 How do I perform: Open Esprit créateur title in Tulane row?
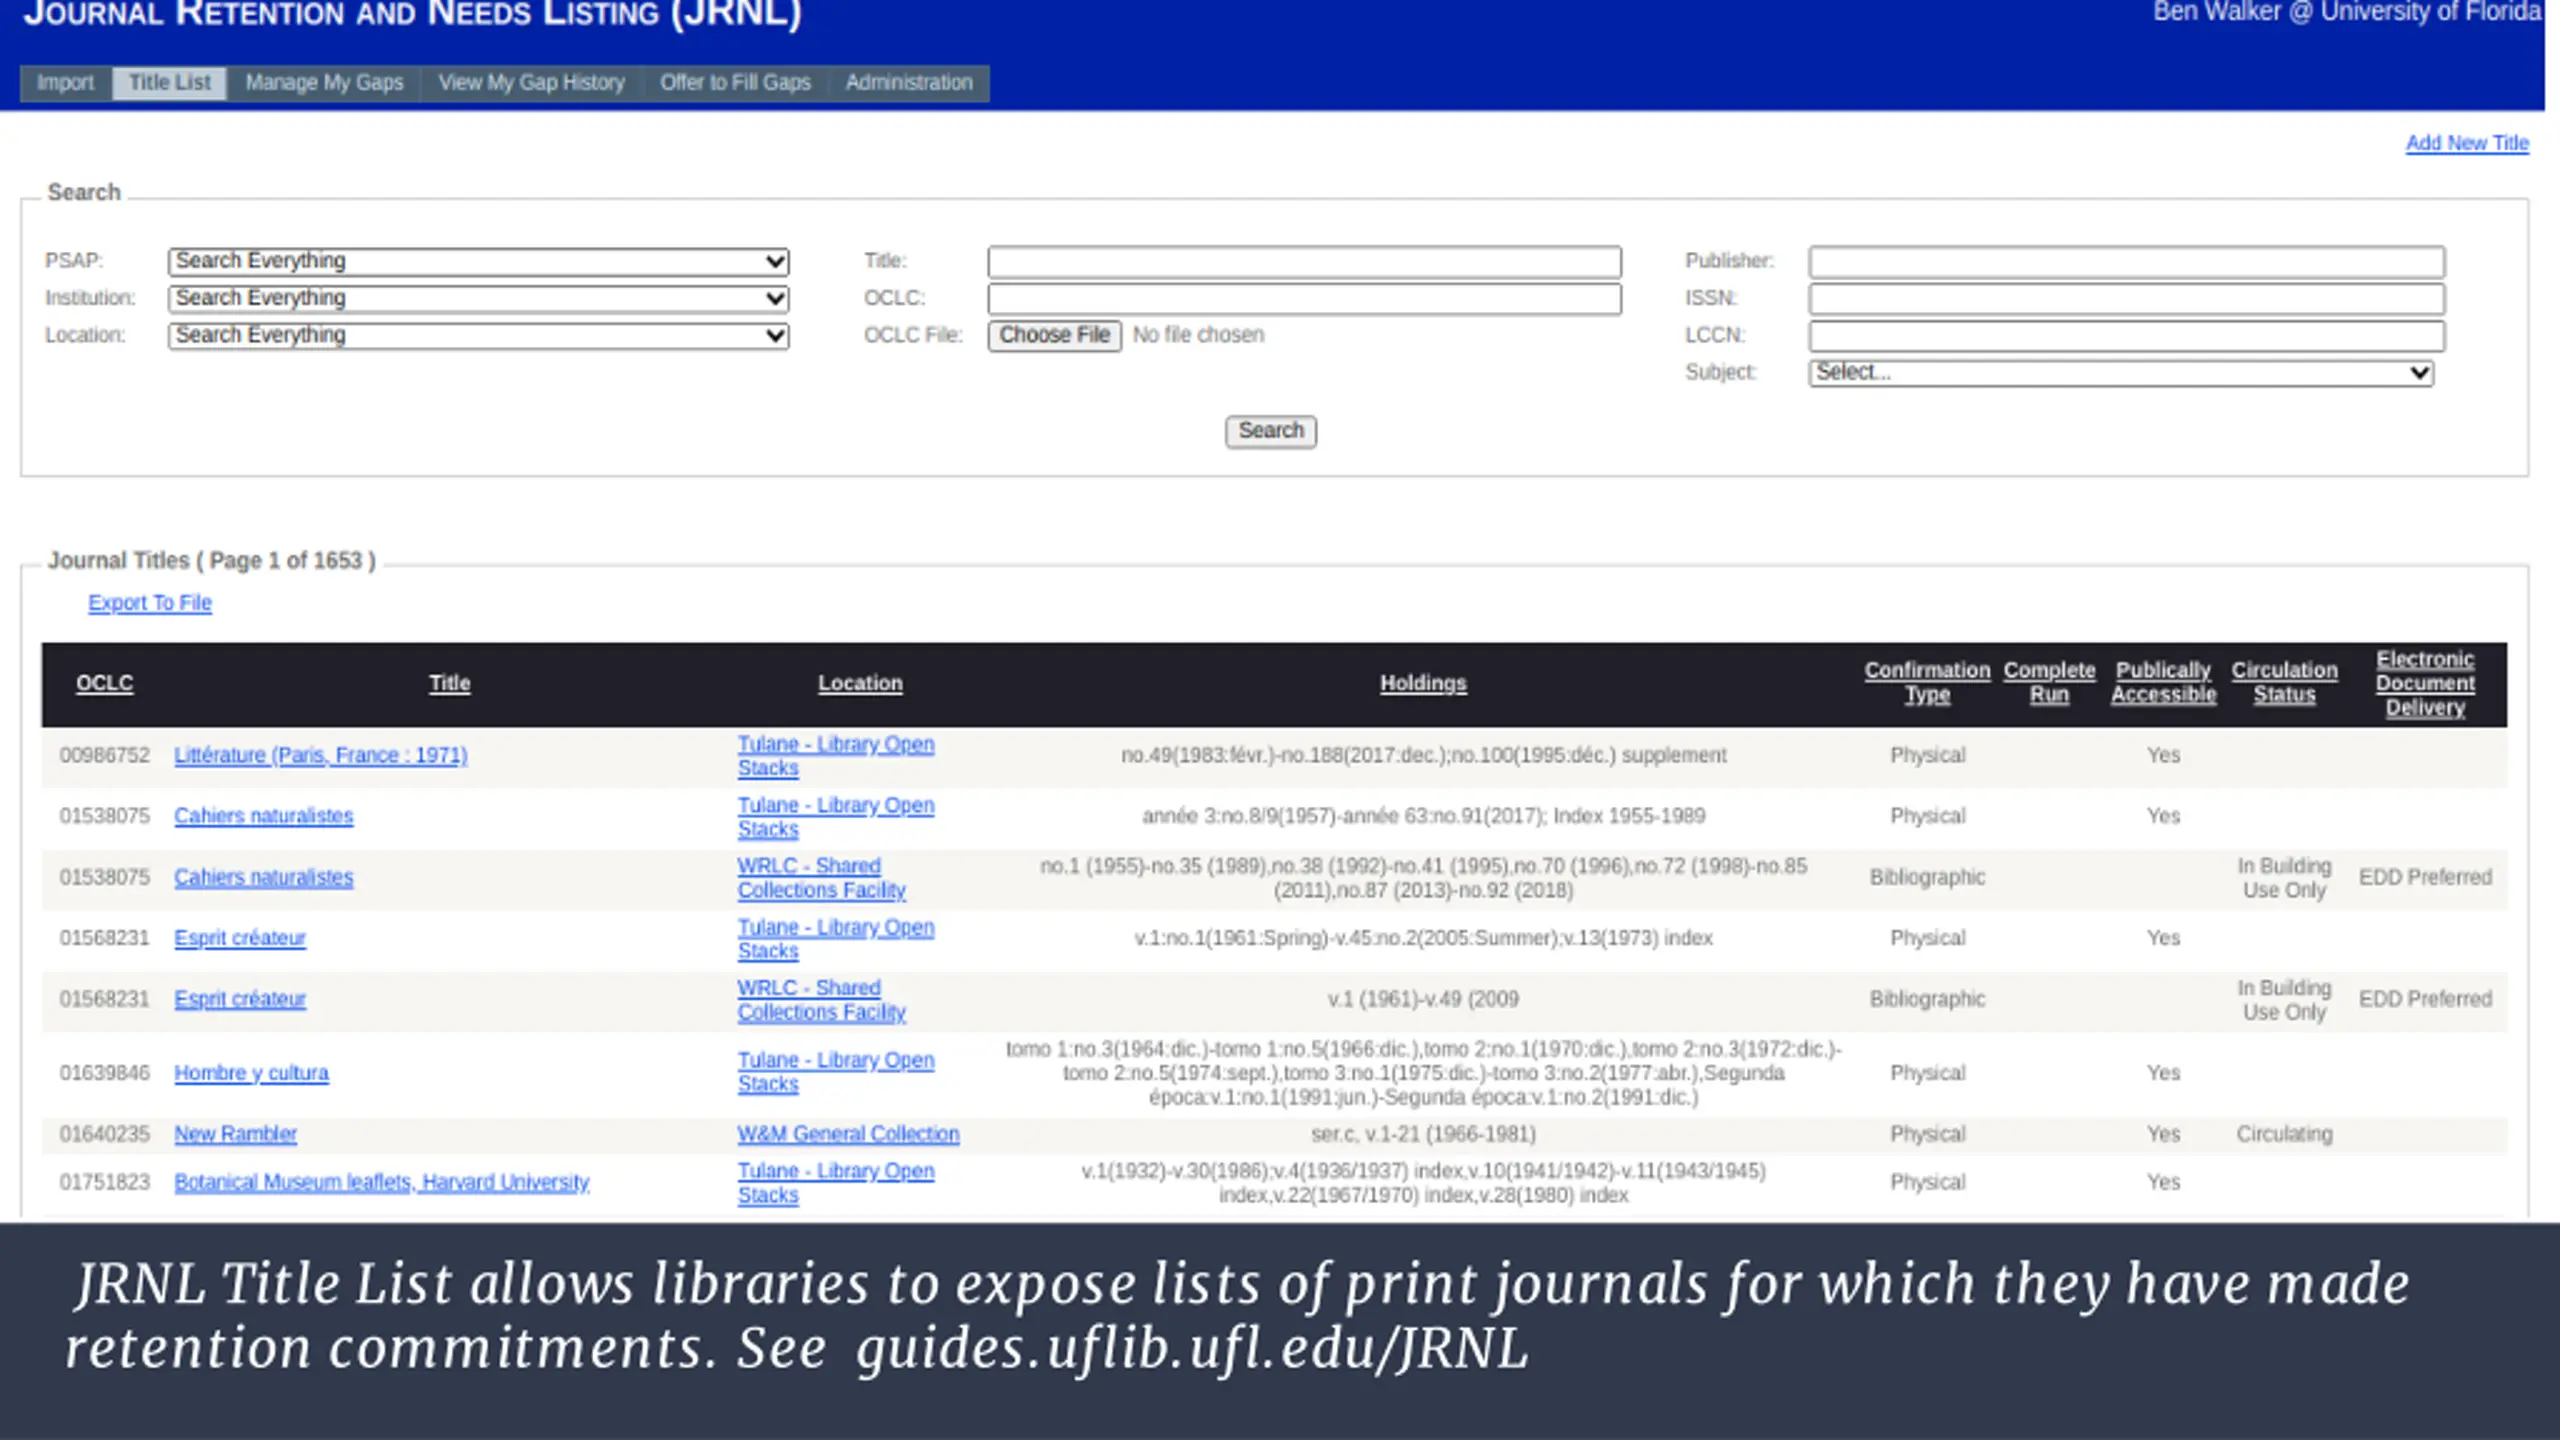[240, 938]
